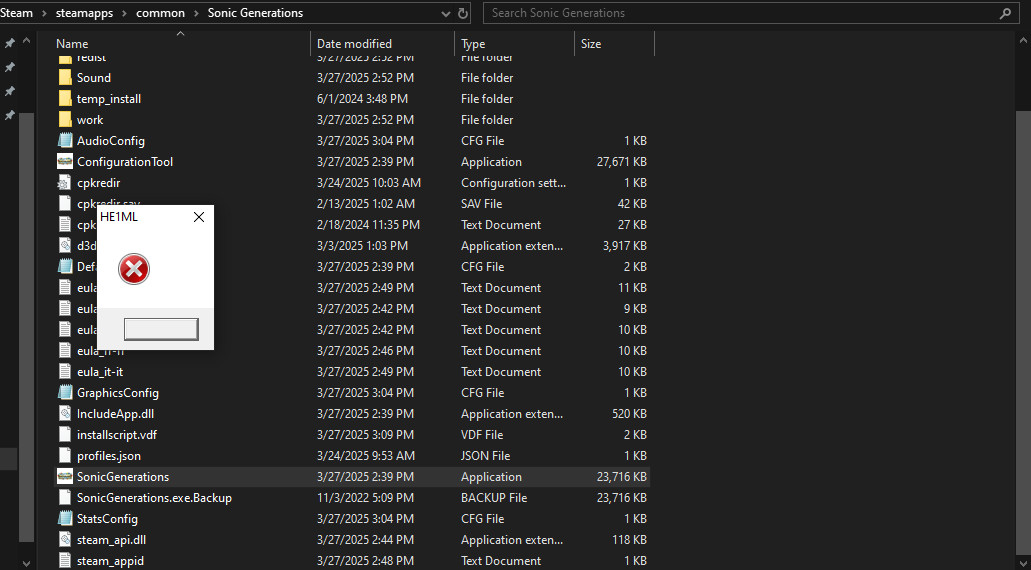Click the steam_appid text file icon
Screen dimensions: 1031x570
pyautogui.click(x=65, y=561)
